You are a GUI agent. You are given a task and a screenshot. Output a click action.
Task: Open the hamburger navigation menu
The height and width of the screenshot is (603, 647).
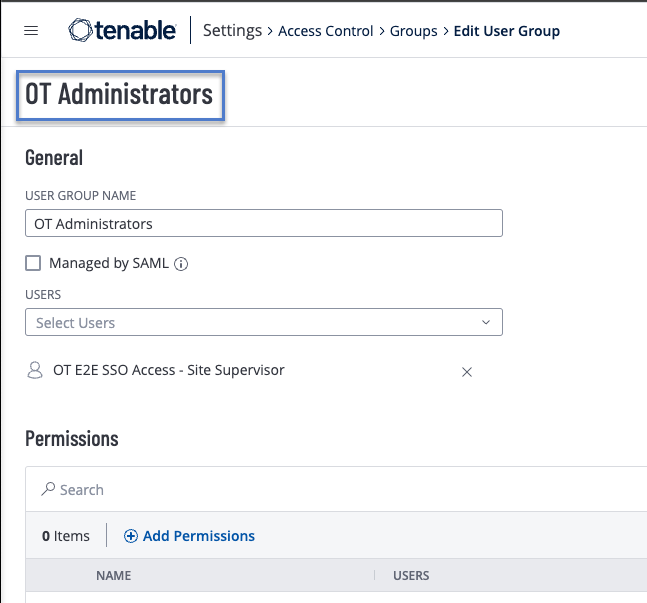(31, 31)
